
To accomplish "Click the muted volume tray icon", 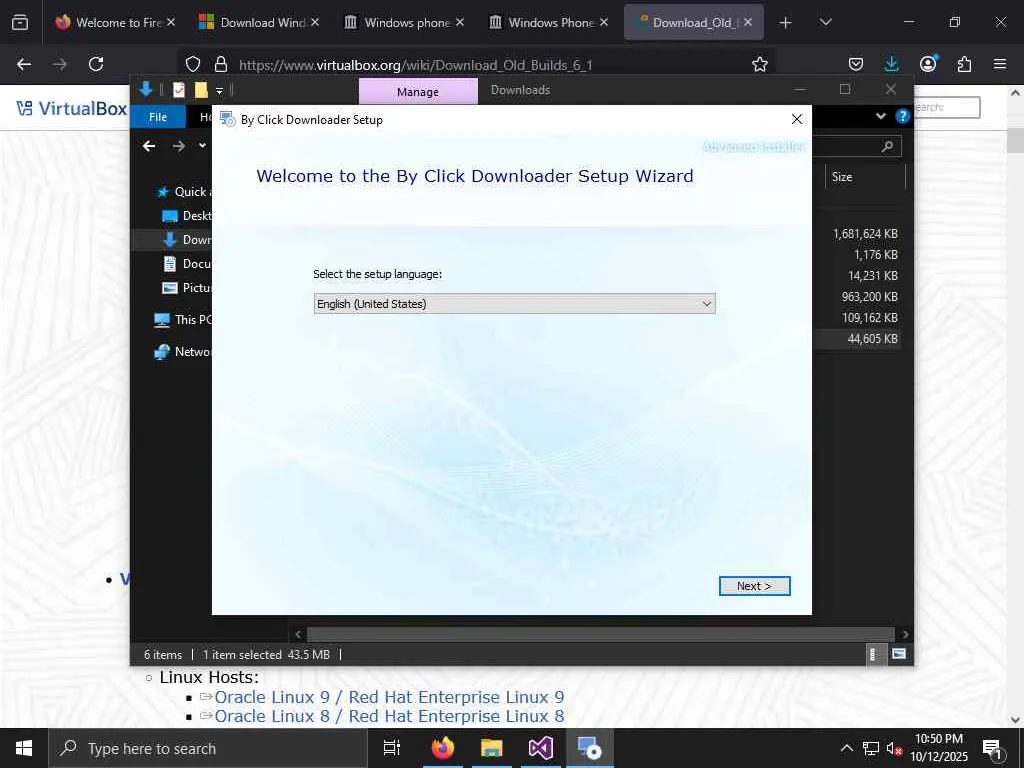I will 894,748.
